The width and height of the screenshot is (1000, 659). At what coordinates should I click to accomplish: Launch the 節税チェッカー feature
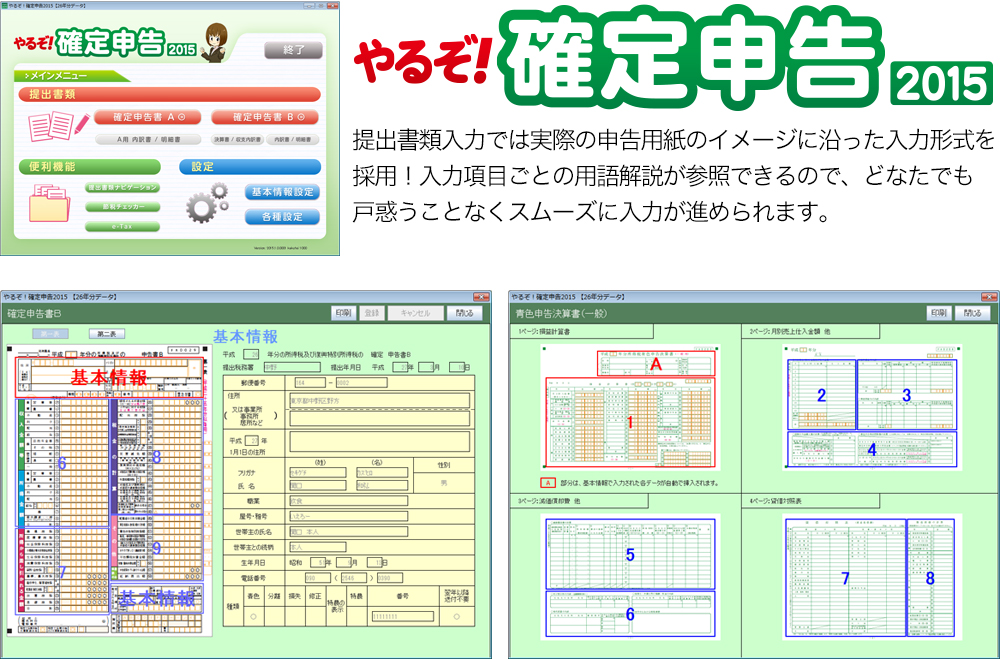pyautogui.click(x=122, y=207)
